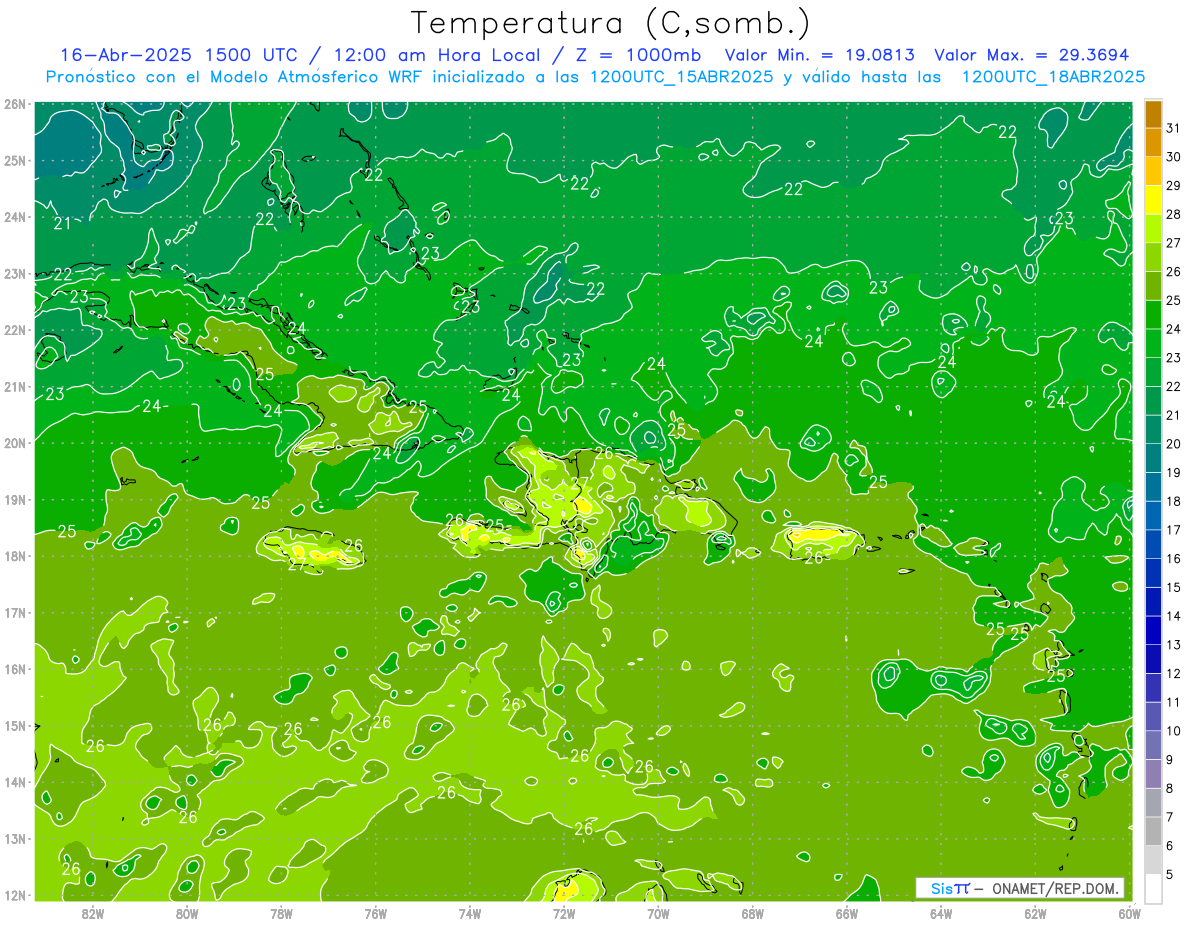The width and height of the screenshot is (1200, 927).
Task: Pick the legend band between 25 and 26
Action: click(1153, 286)
